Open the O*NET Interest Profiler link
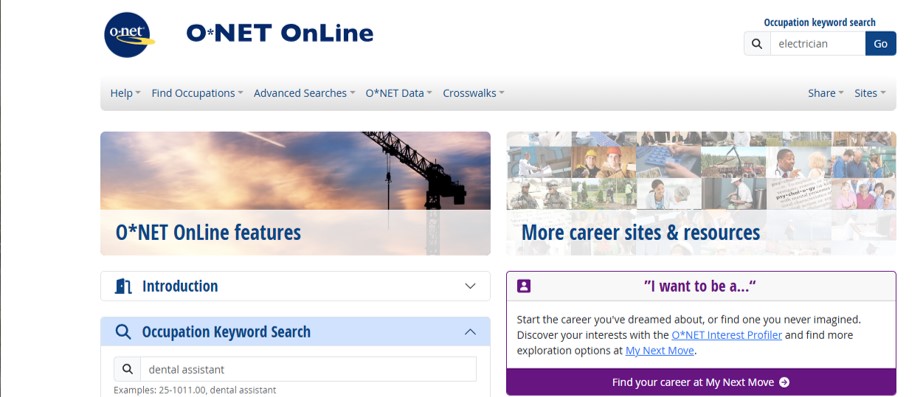Viewport: 918px width, 397px height. click(x=727, y=336)
